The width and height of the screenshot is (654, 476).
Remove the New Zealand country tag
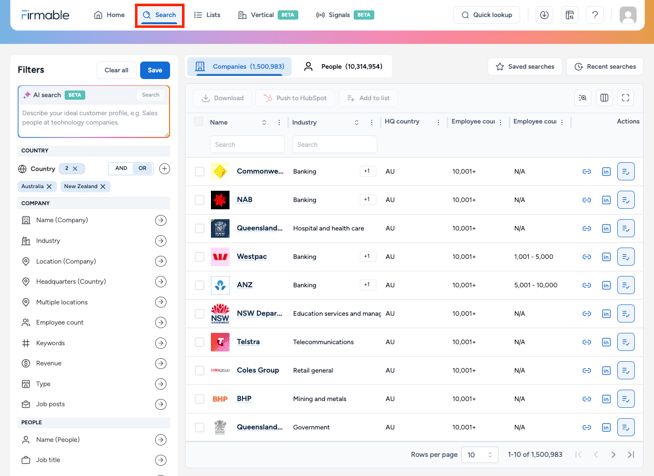pyautogui.click(x=103, y=186)
